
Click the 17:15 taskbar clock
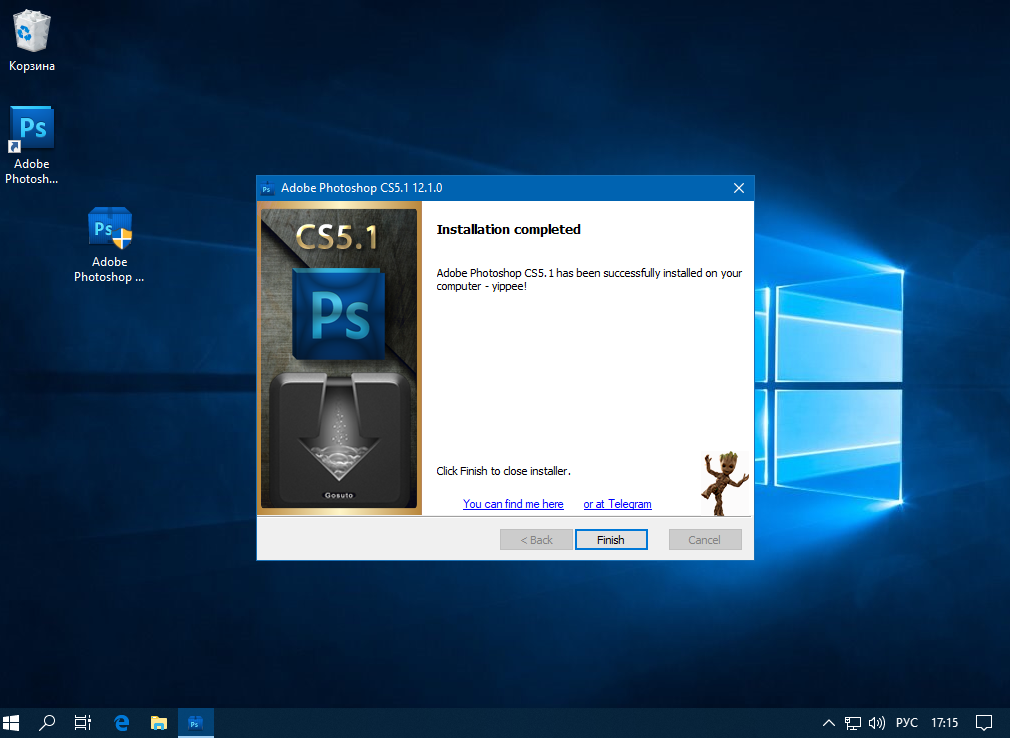pos(944,723)
